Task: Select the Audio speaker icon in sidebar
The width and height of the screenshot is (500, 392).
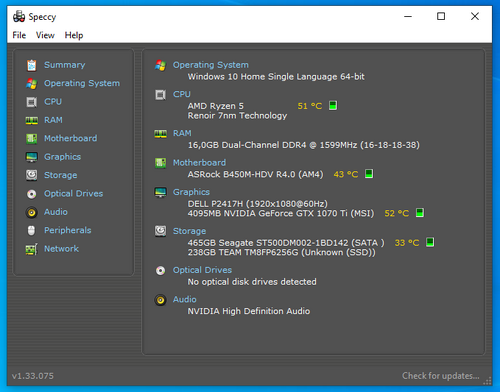Action: click(32, 212)
